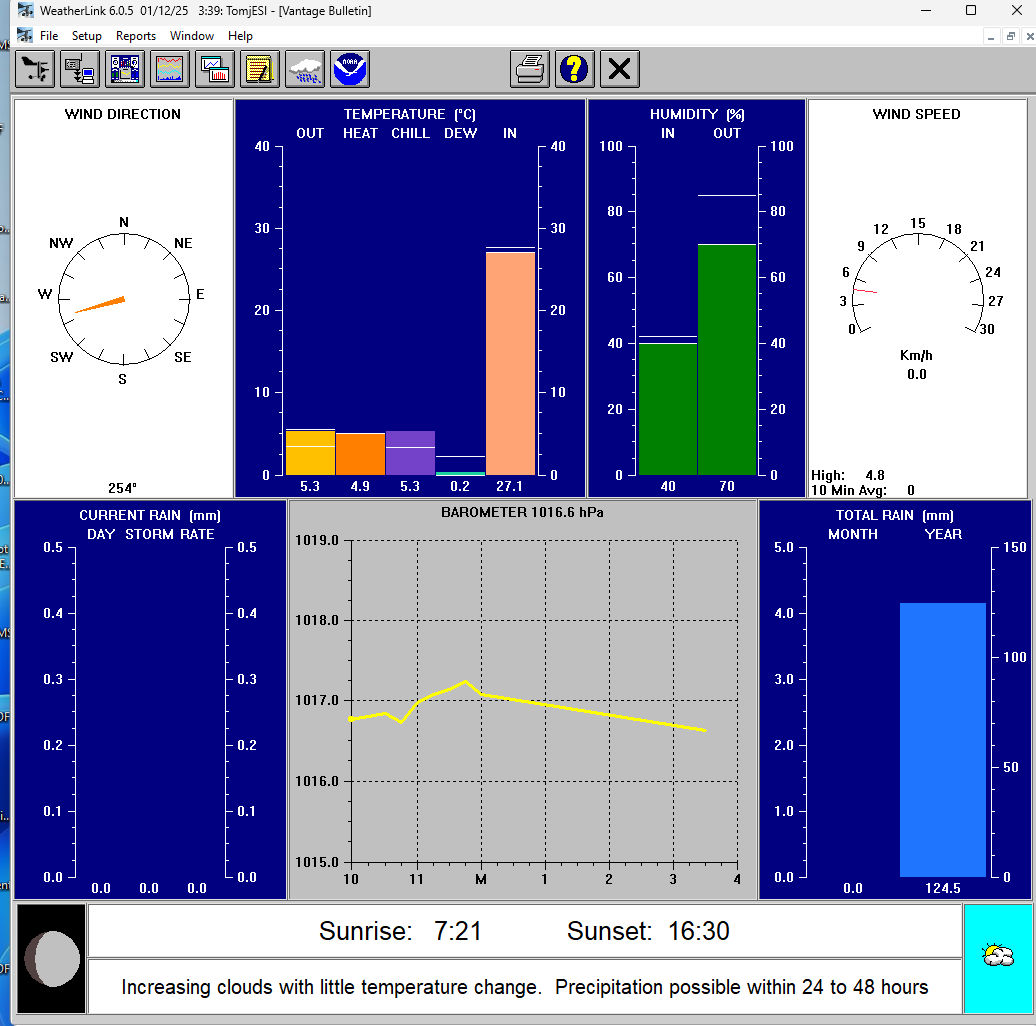Click the graph plot windows toolbar icon

coord(215,69)
